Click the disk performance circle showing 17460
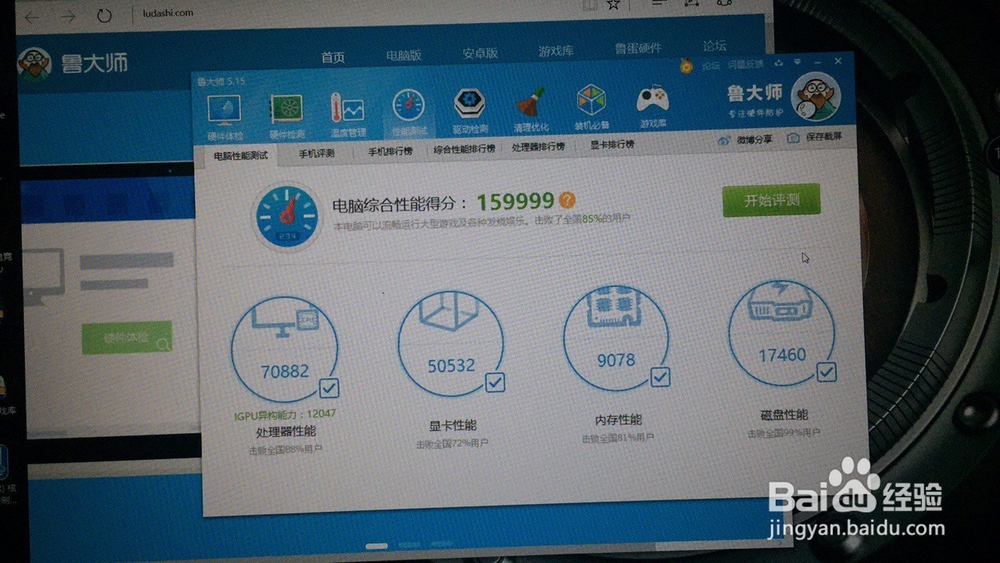 [782, 333]
